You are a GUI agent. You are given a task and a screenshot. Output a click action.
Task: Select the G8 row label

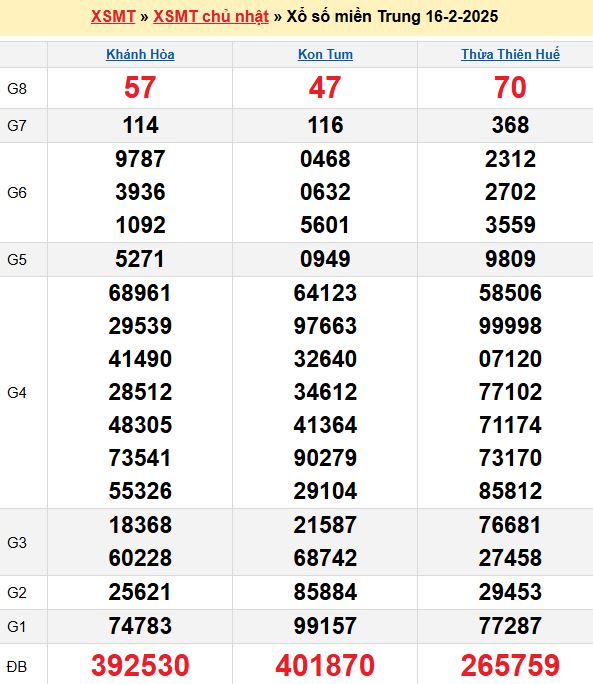(17, 89)
